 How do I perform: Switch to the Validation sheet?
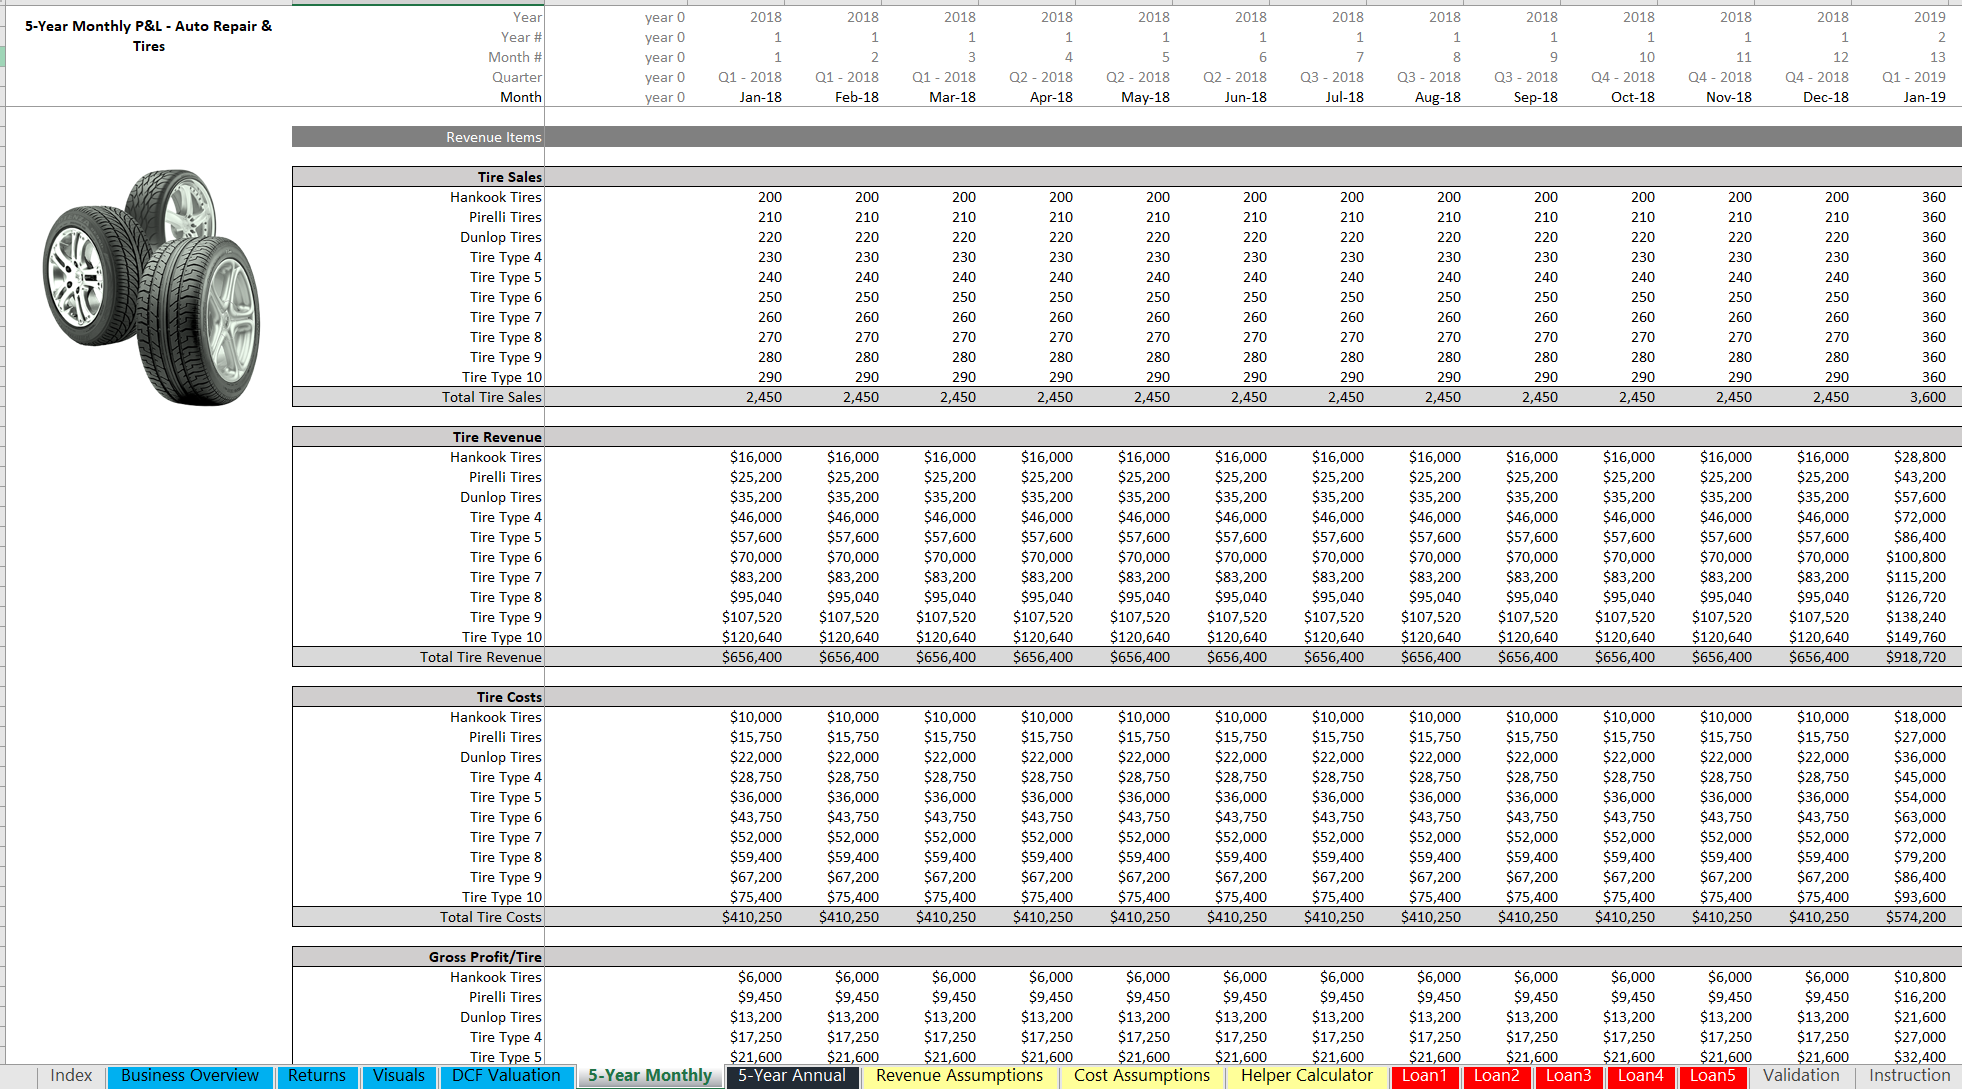click(1800, 1076)
